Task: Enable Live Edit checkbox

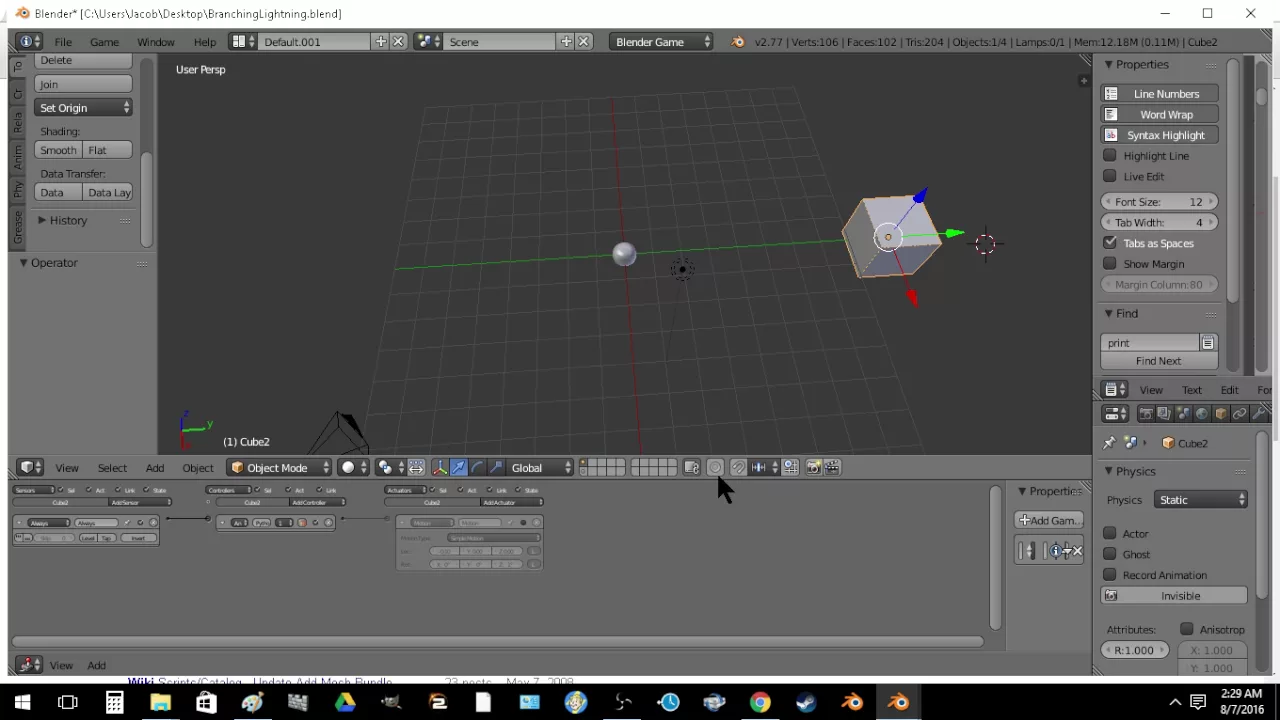Action: [x=1110, y=177]
